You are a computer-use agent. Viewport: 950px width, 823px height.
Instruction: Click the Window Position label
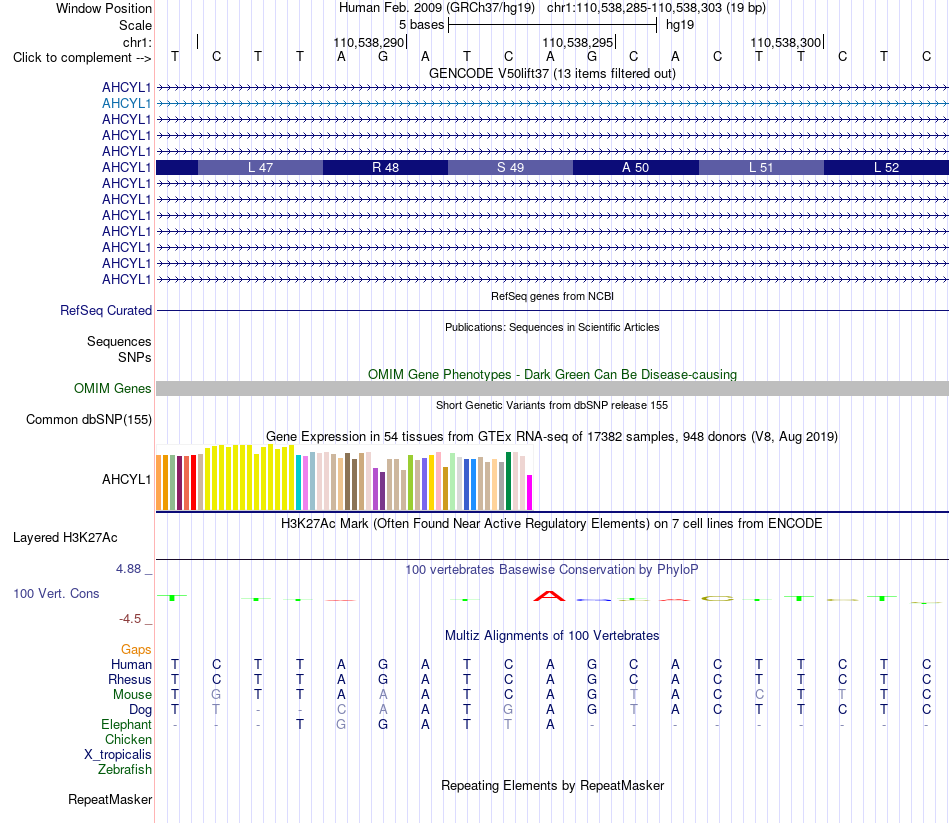click(x=104, y=8)
